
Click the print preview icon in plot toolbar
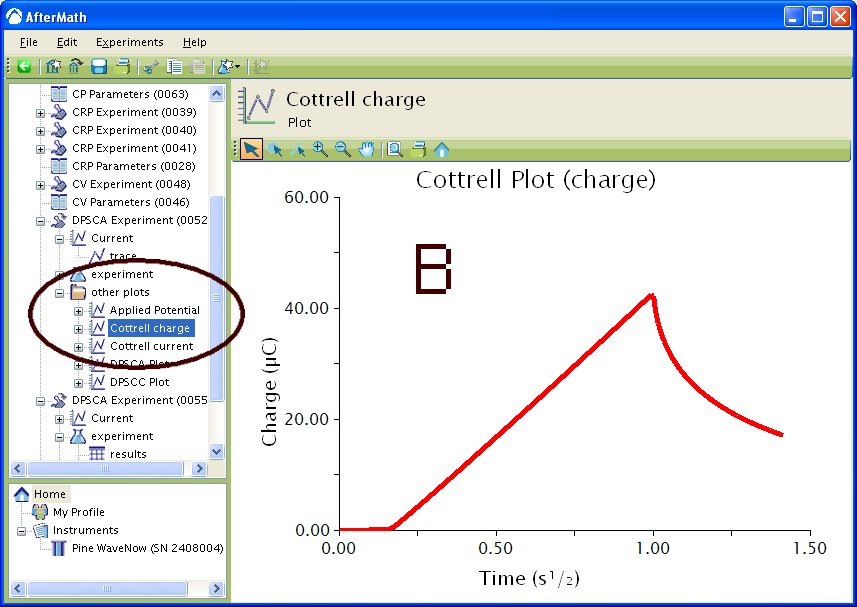tap(395, 149)
